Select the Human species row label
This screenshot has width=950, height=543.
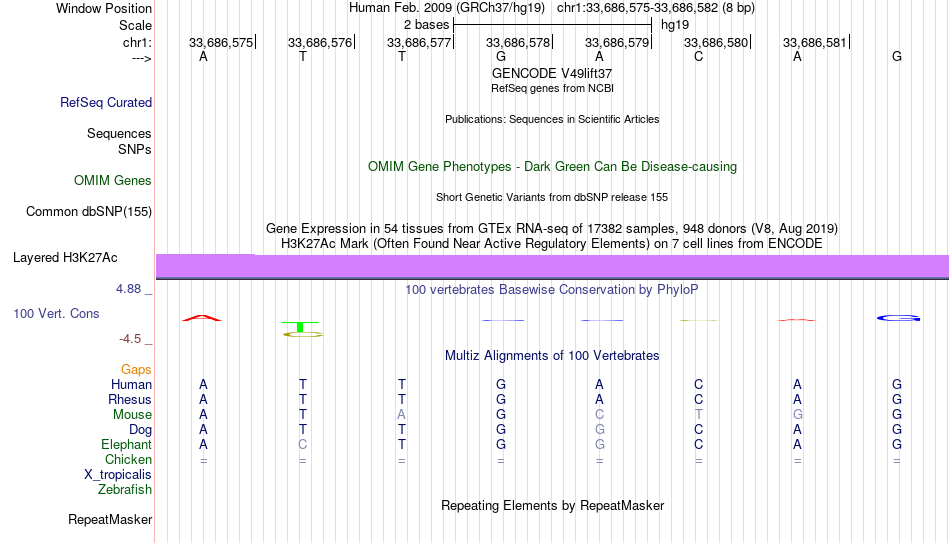coord(131,384)
